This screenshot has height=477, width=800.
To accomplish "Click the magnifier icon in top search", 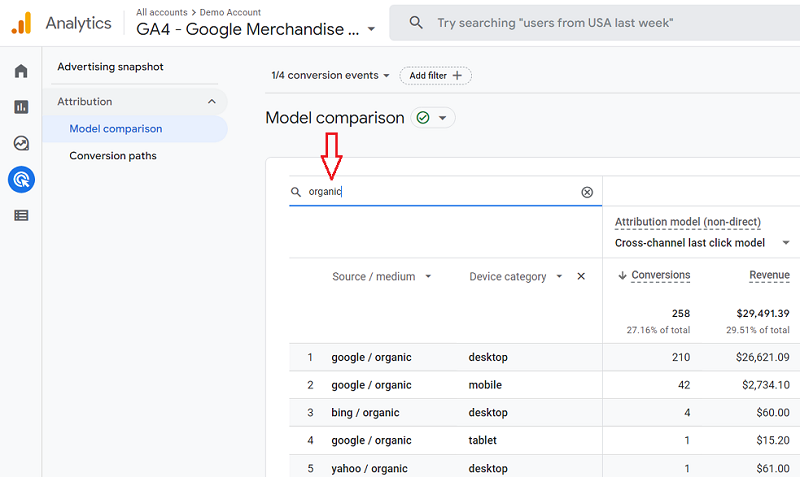I will coord(416,22).
